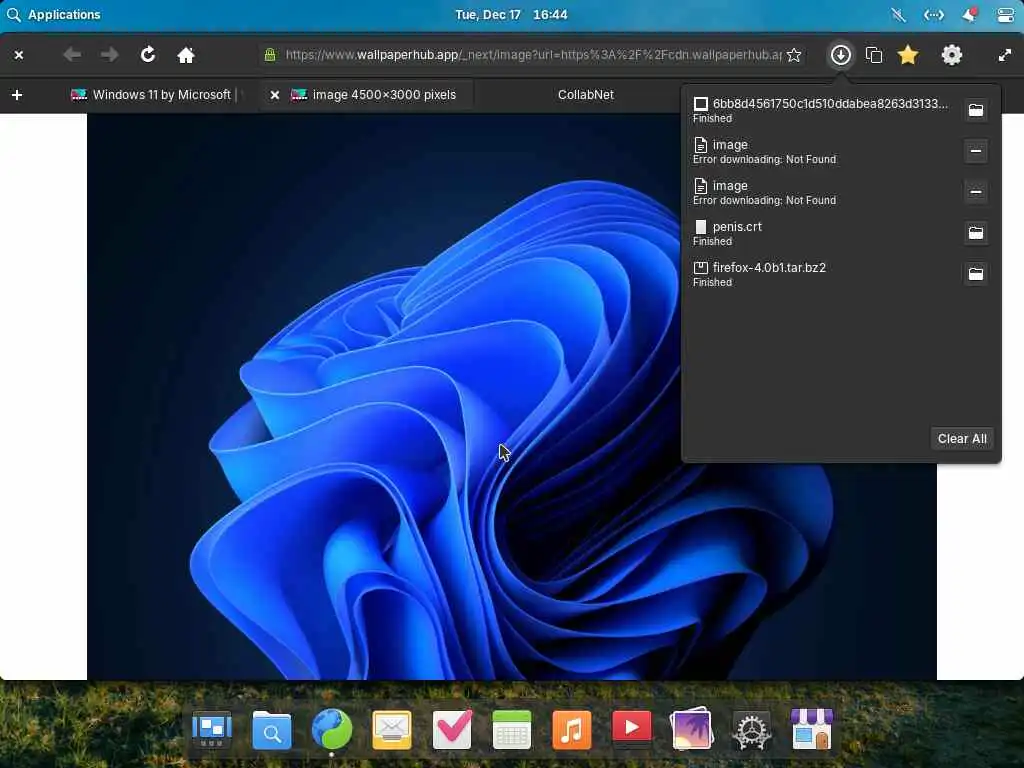Bookmark page with the address bar star
This screenshot has height=768, width=1024.
[x=794, y=55]
